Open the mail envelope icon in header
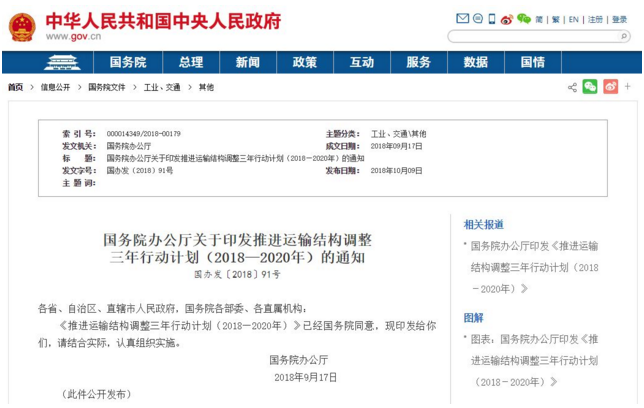Viewport: 644px width, 408px height. [462, 18]
